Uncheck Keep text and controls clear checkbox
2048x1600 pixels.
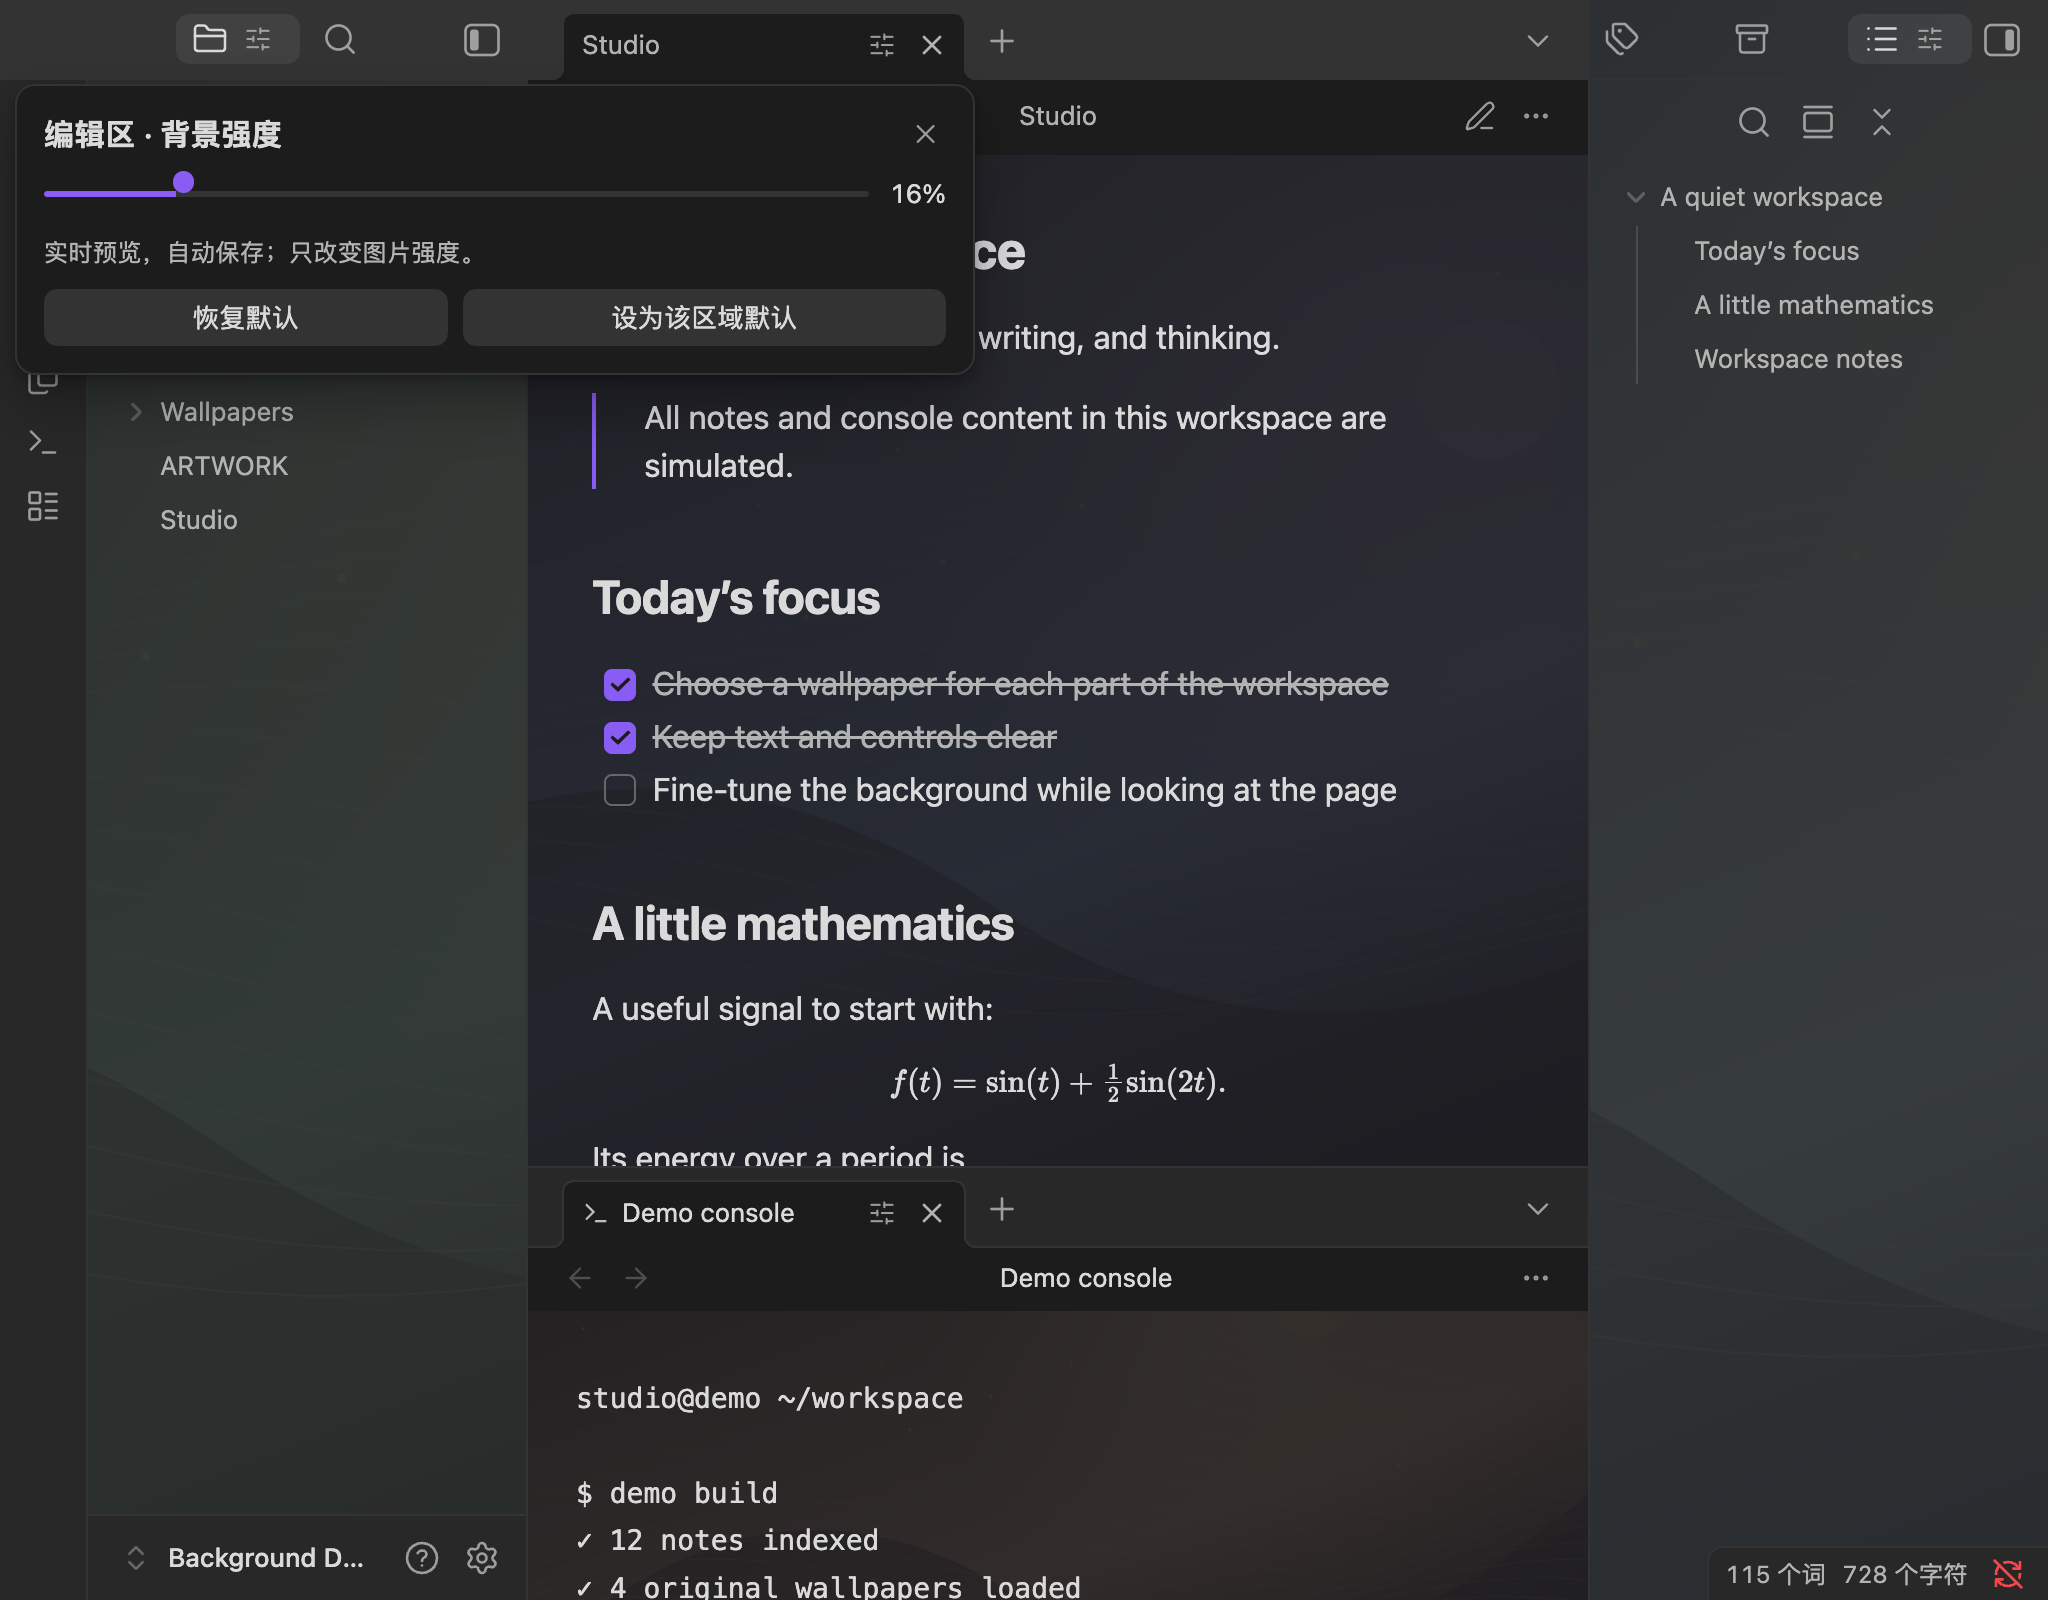coord(620,738)
